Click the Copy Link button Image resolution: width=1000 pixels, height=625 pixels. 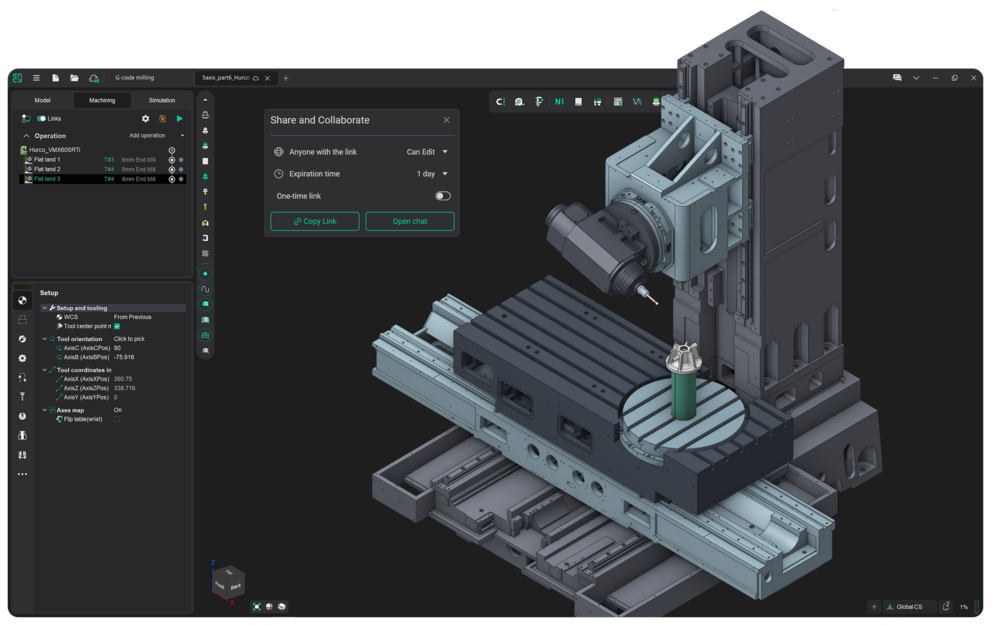point(315,221)
